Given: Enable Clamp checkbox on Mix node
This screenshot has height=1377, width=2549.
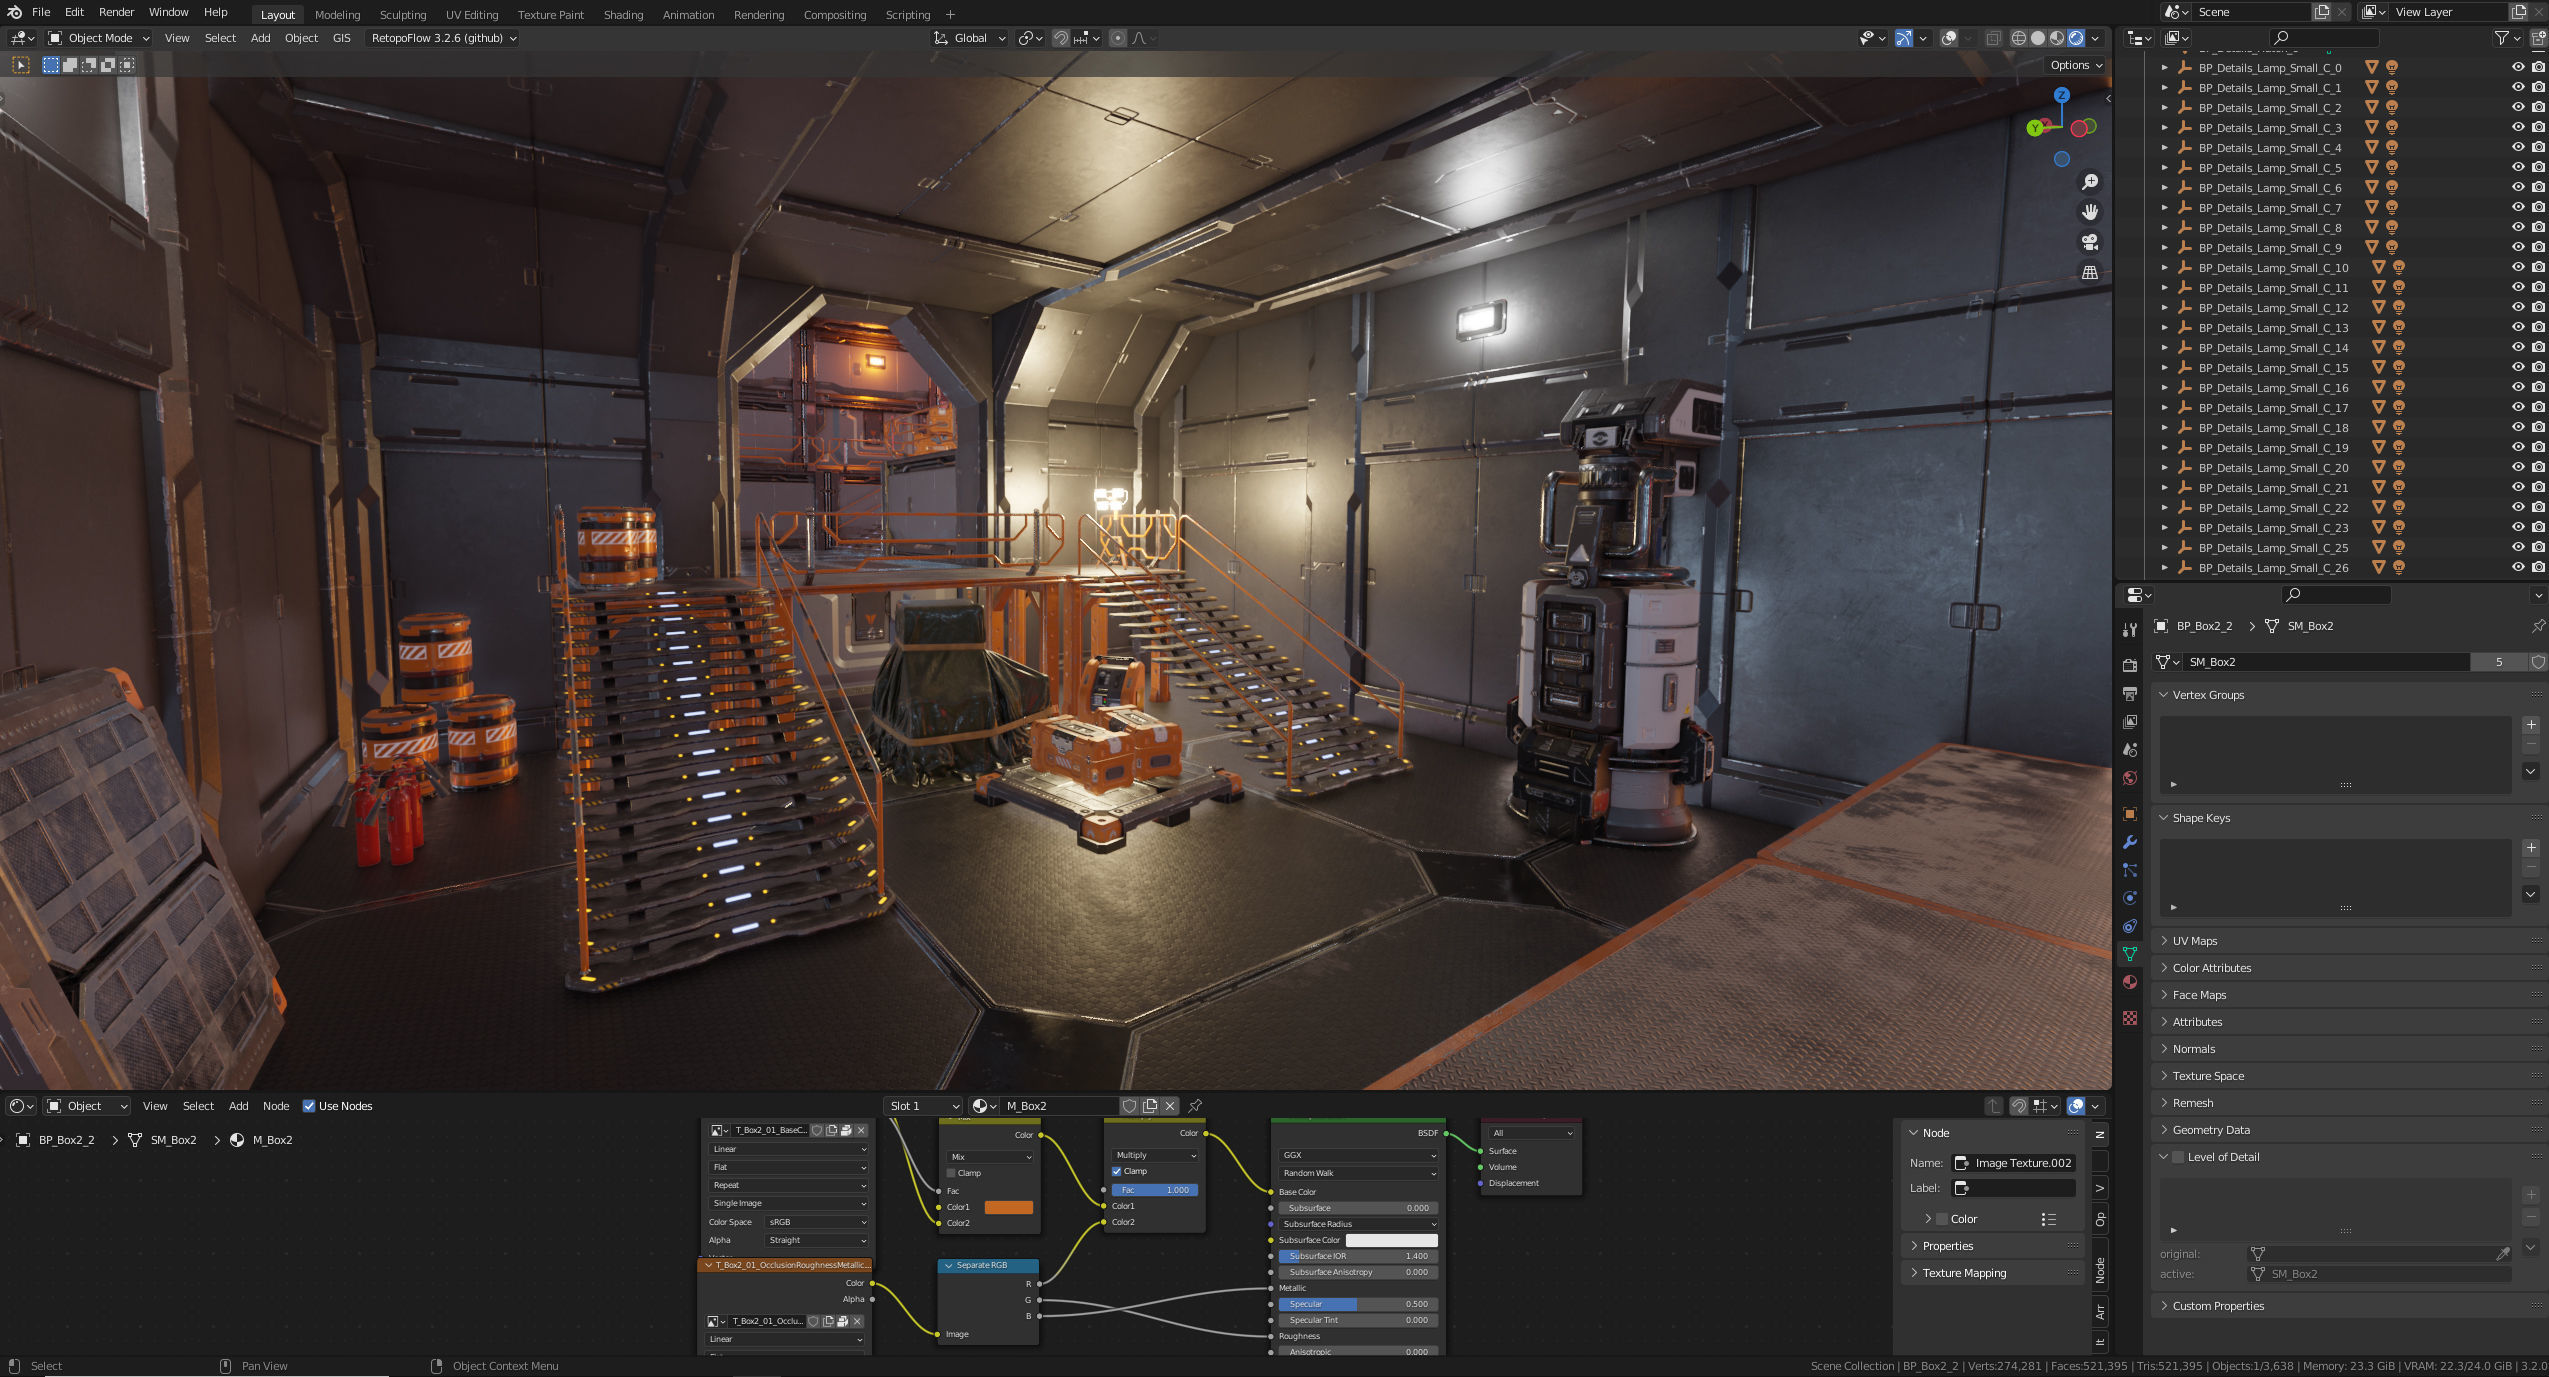Looking at the screenshot, I should coord(951,1173).
